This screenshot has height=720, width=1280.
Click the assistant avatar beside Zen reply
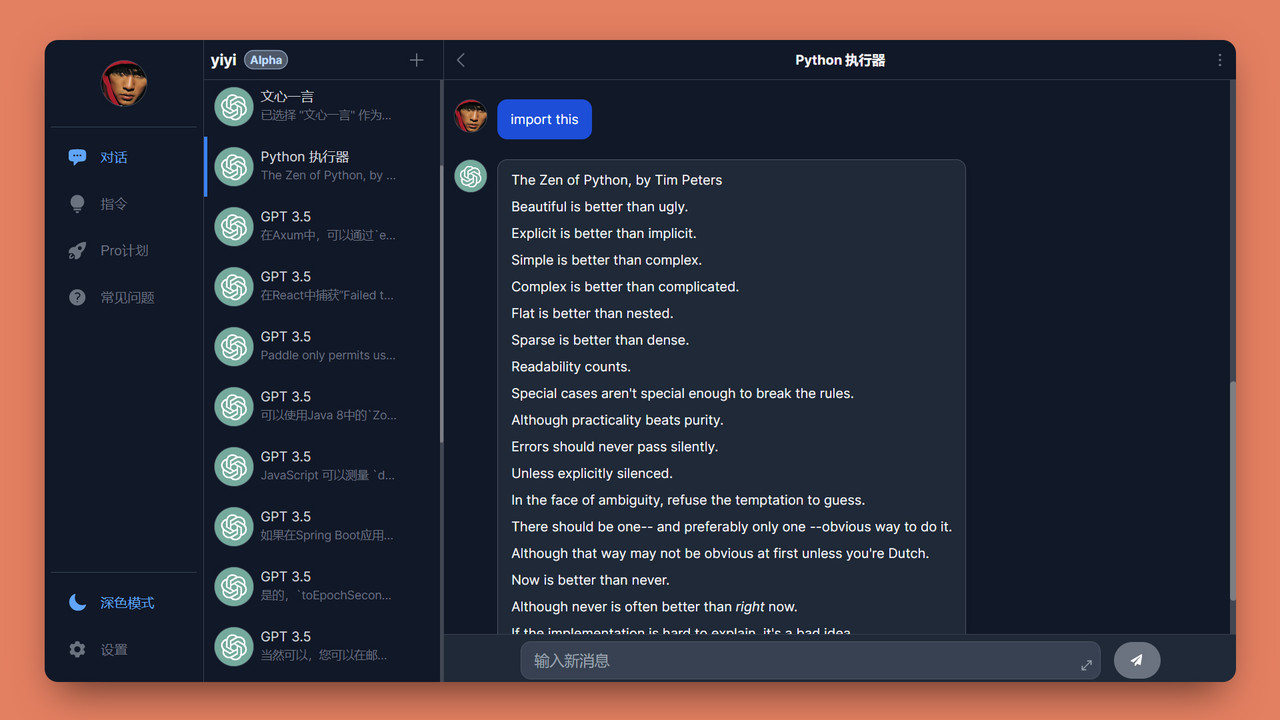471,176
